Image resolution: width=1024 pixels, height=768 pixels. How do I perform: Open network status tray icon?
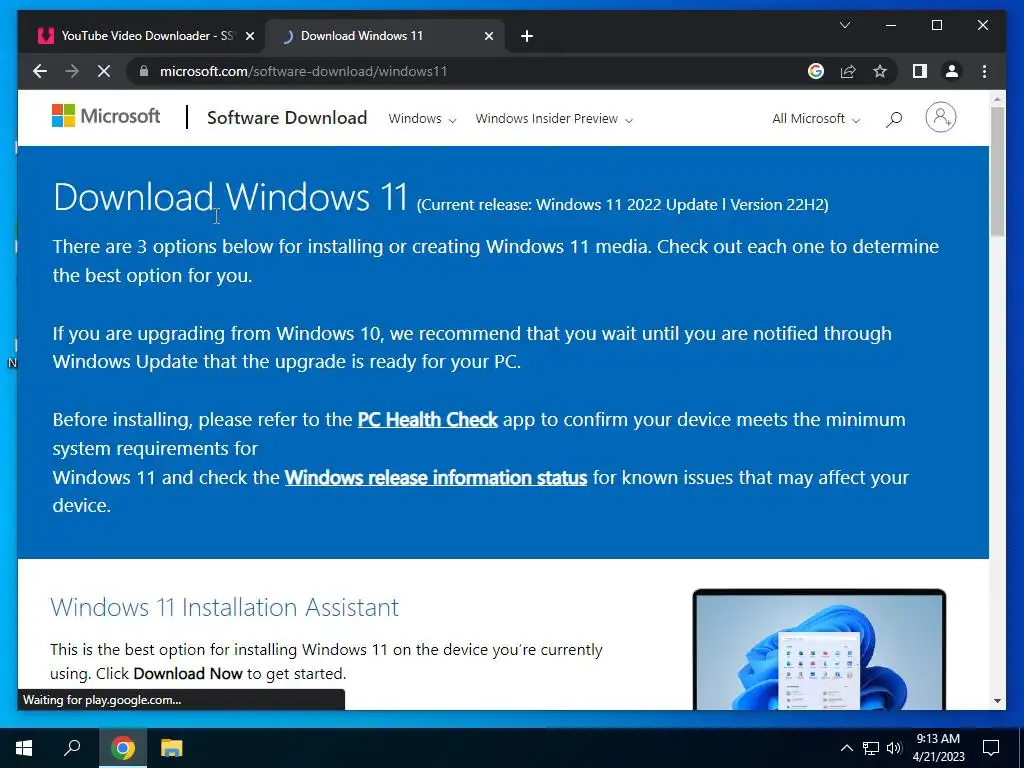click(871, 748)
